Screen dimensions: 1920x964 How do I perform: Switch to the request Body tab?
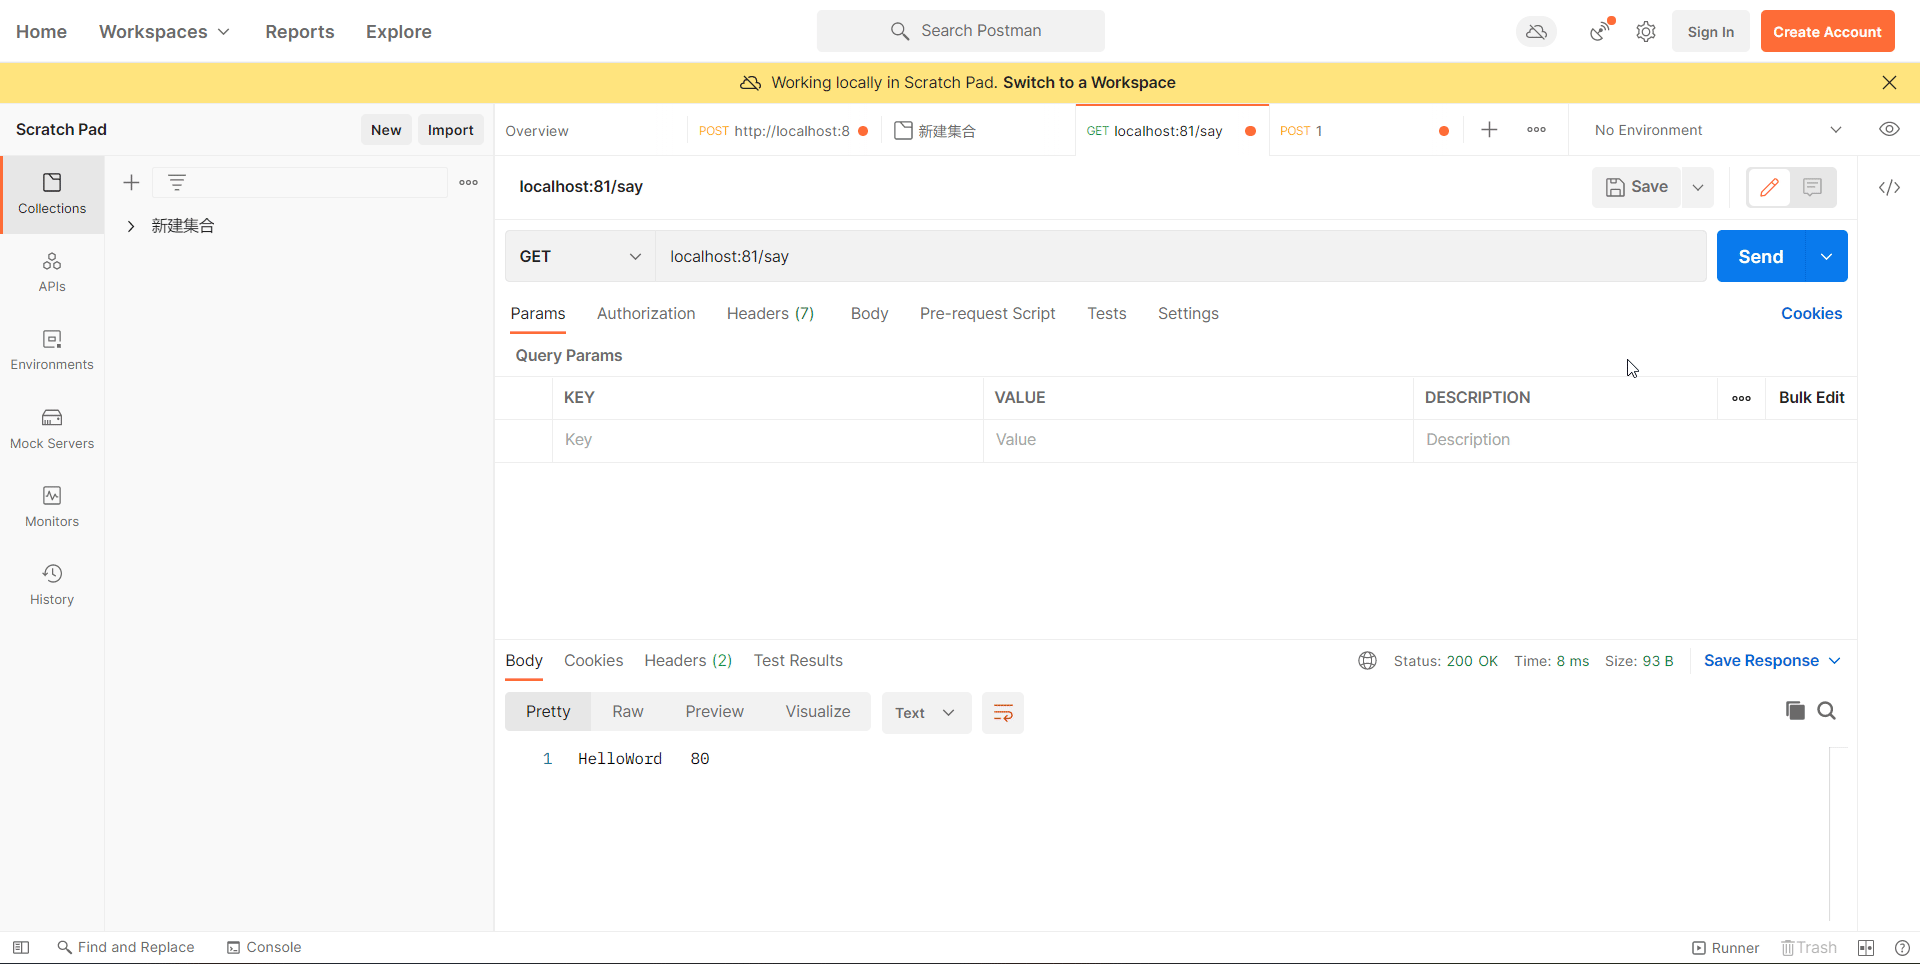tap(869, 314)
